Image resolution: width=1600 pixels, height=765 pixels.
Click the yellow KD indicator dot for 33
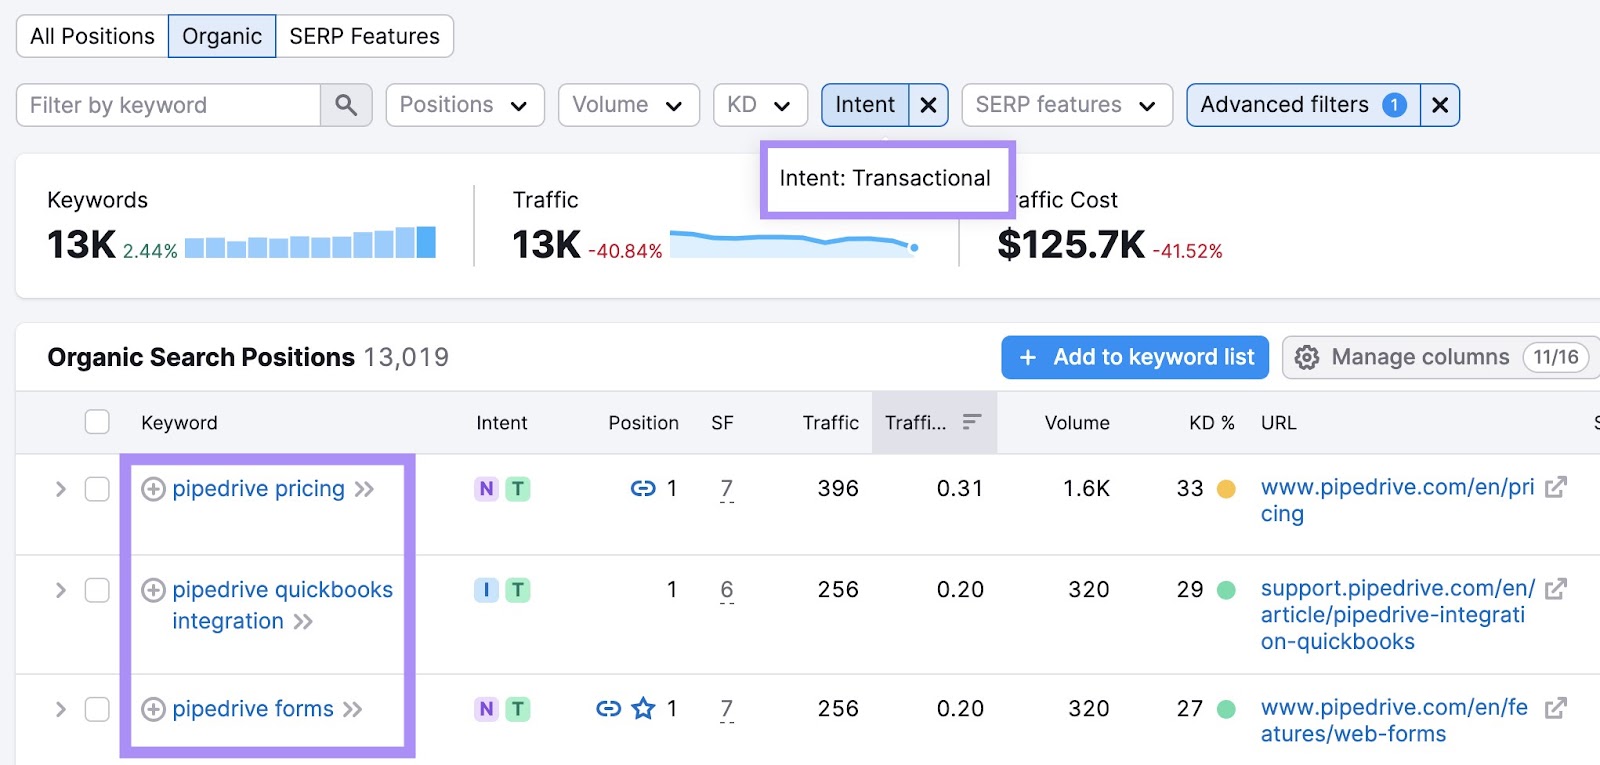[x=1226, y=489]
